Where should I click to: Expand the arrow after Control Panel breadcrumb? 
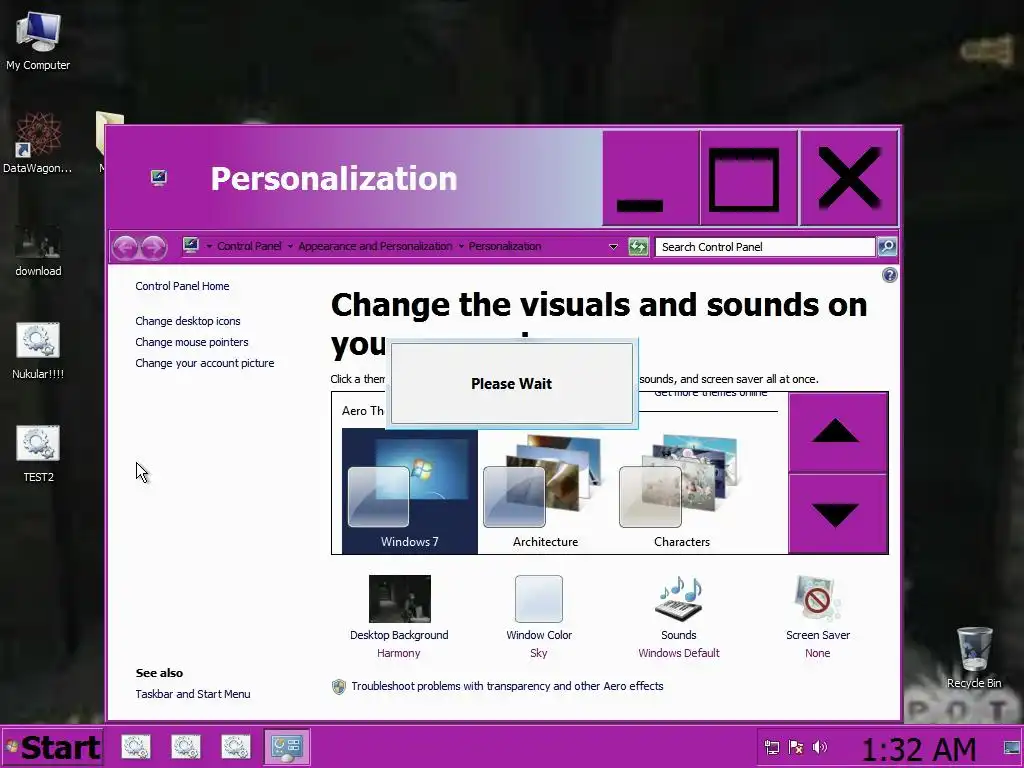coord(290,247)
